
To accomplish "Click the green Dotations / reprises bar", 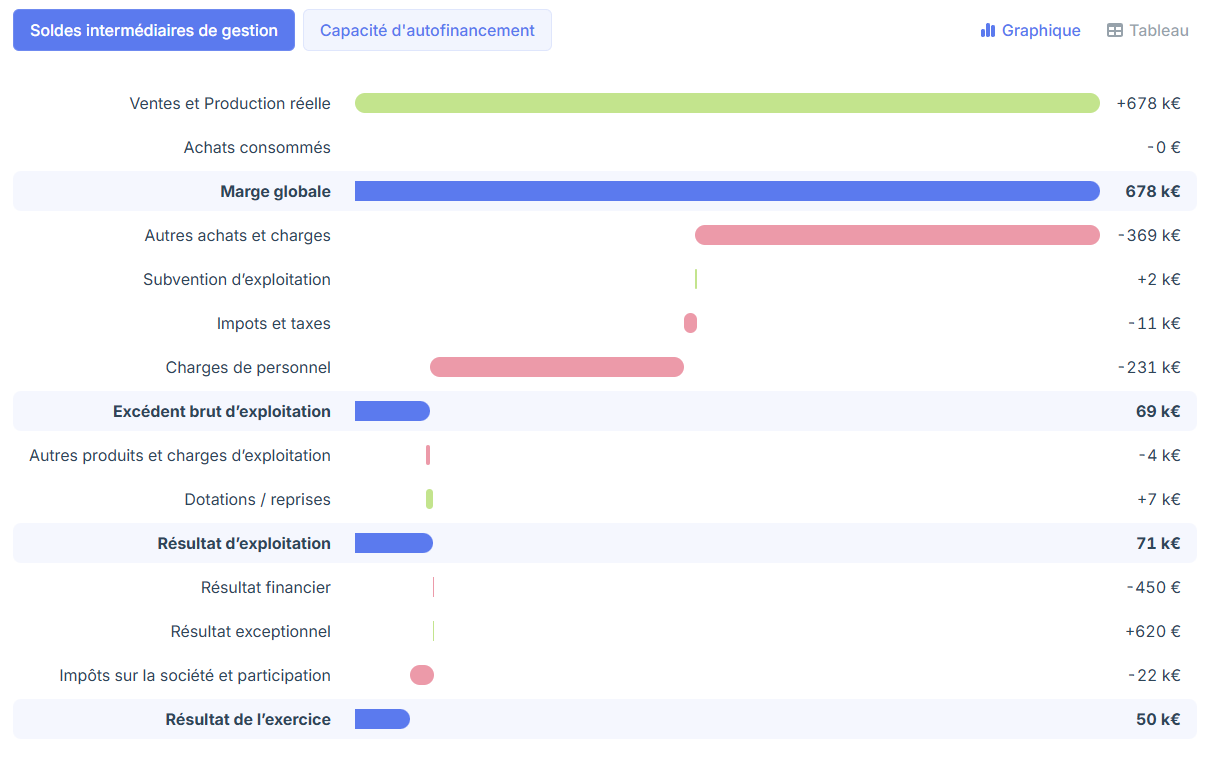I will [x=429, y=499].
